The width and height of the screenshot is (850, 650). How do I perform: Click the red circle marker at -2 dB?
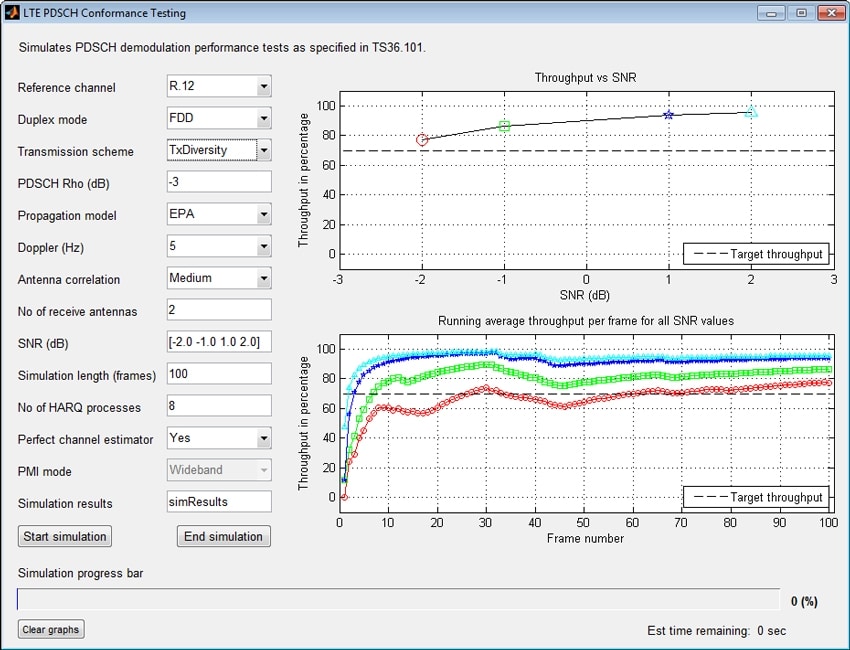422,140
